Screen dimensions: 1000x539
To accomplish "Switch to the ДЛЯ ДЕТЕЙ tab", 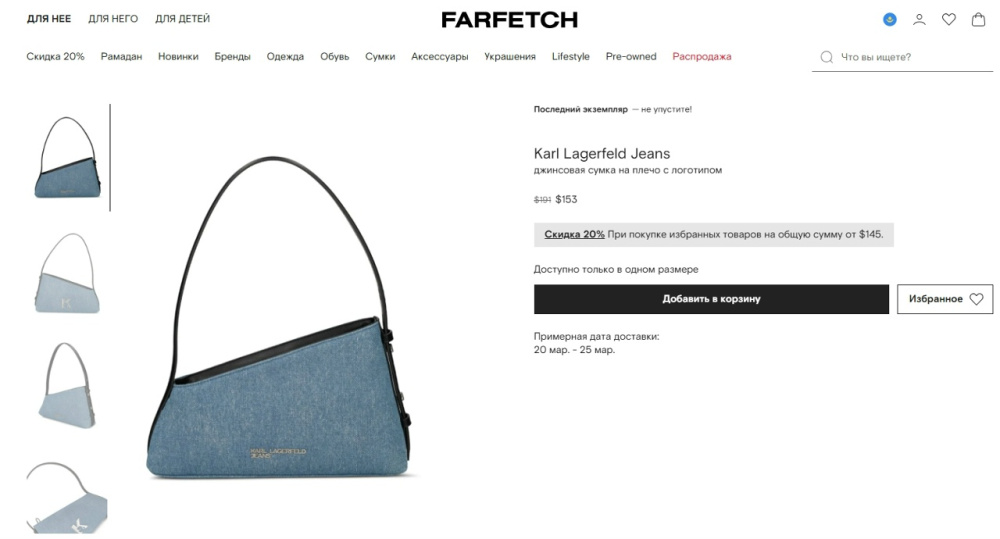I will pos(182,19).
